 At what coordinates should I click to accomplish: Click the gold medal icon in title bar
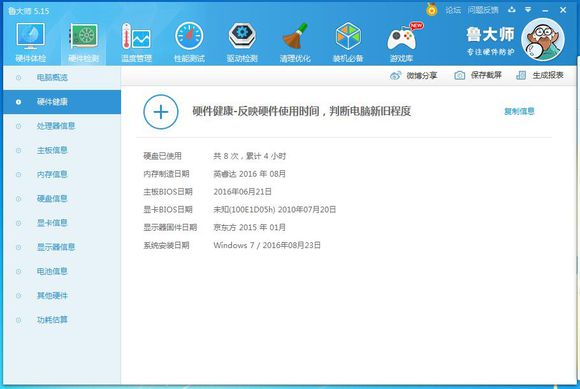pyautogui.click(x=431, y=10)
